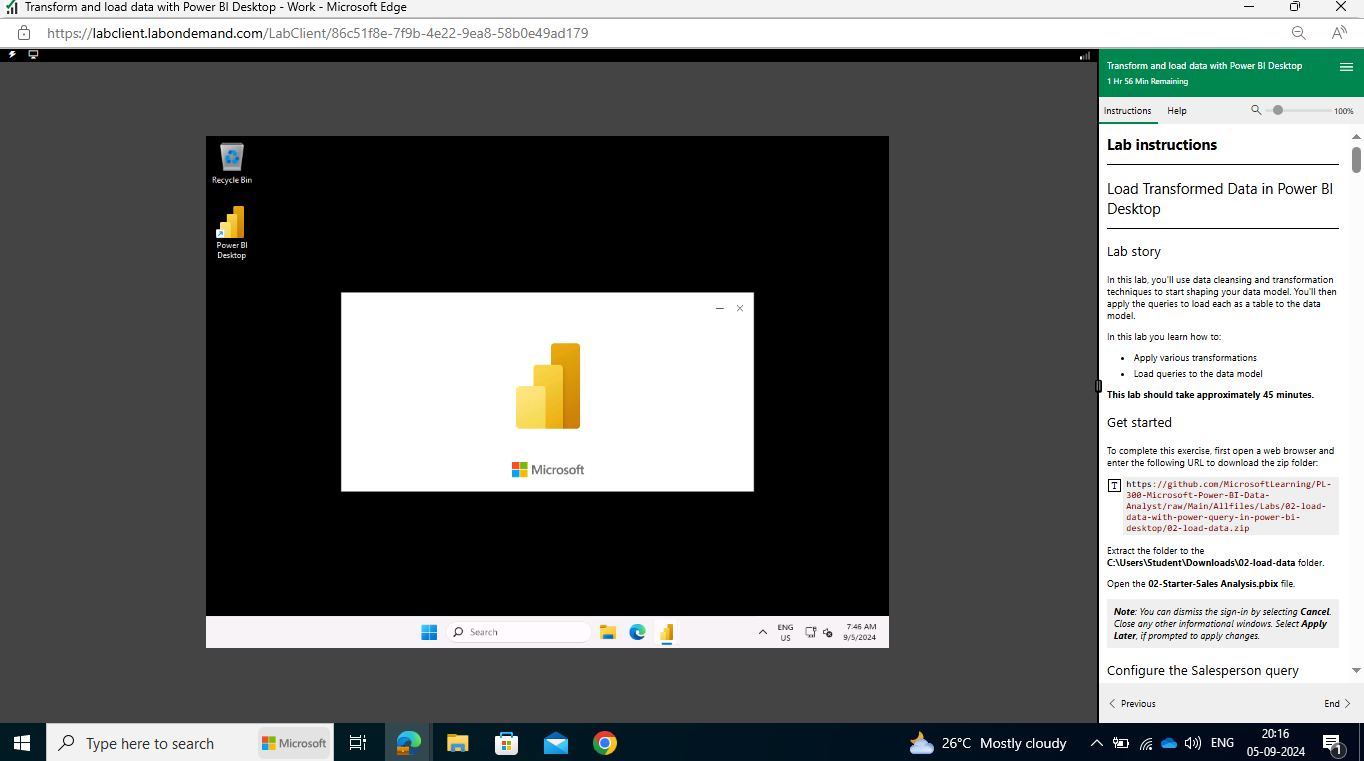Open Google Chrome from the host taskbar
This screenshot has width=1364, height=761.
tap(604, 743)
